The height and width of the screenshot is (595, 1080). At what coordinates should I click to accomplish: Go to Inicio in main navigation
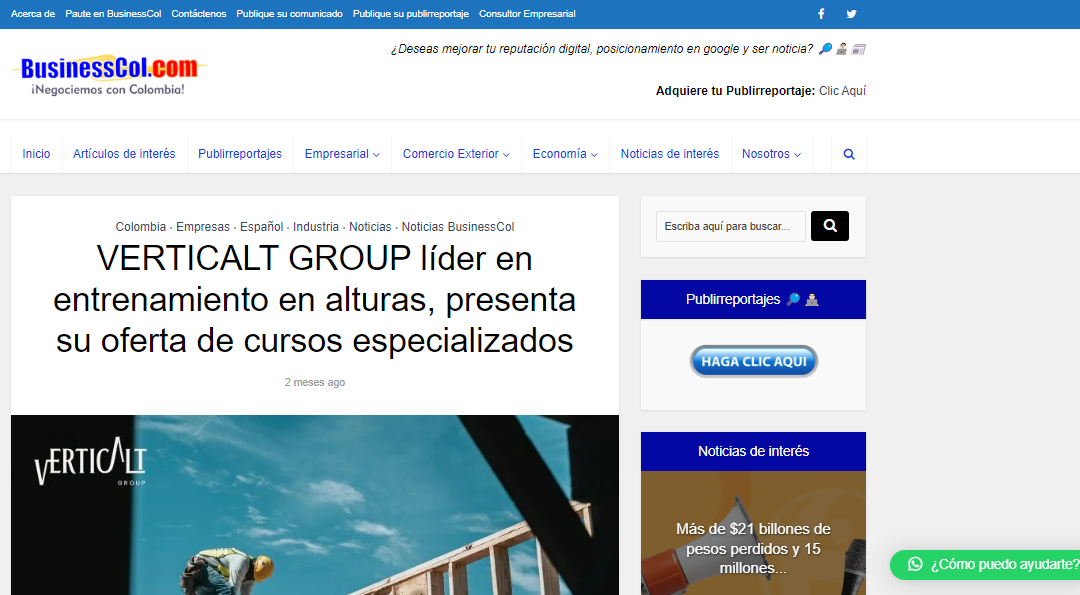click(x=37, y=154)
